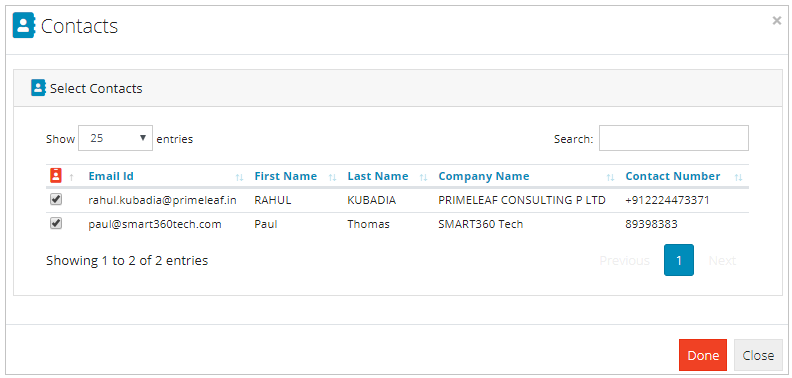Screen dimensions: 792x378
Task: Open the Show entries dropdown
Action: coord(115,138)
